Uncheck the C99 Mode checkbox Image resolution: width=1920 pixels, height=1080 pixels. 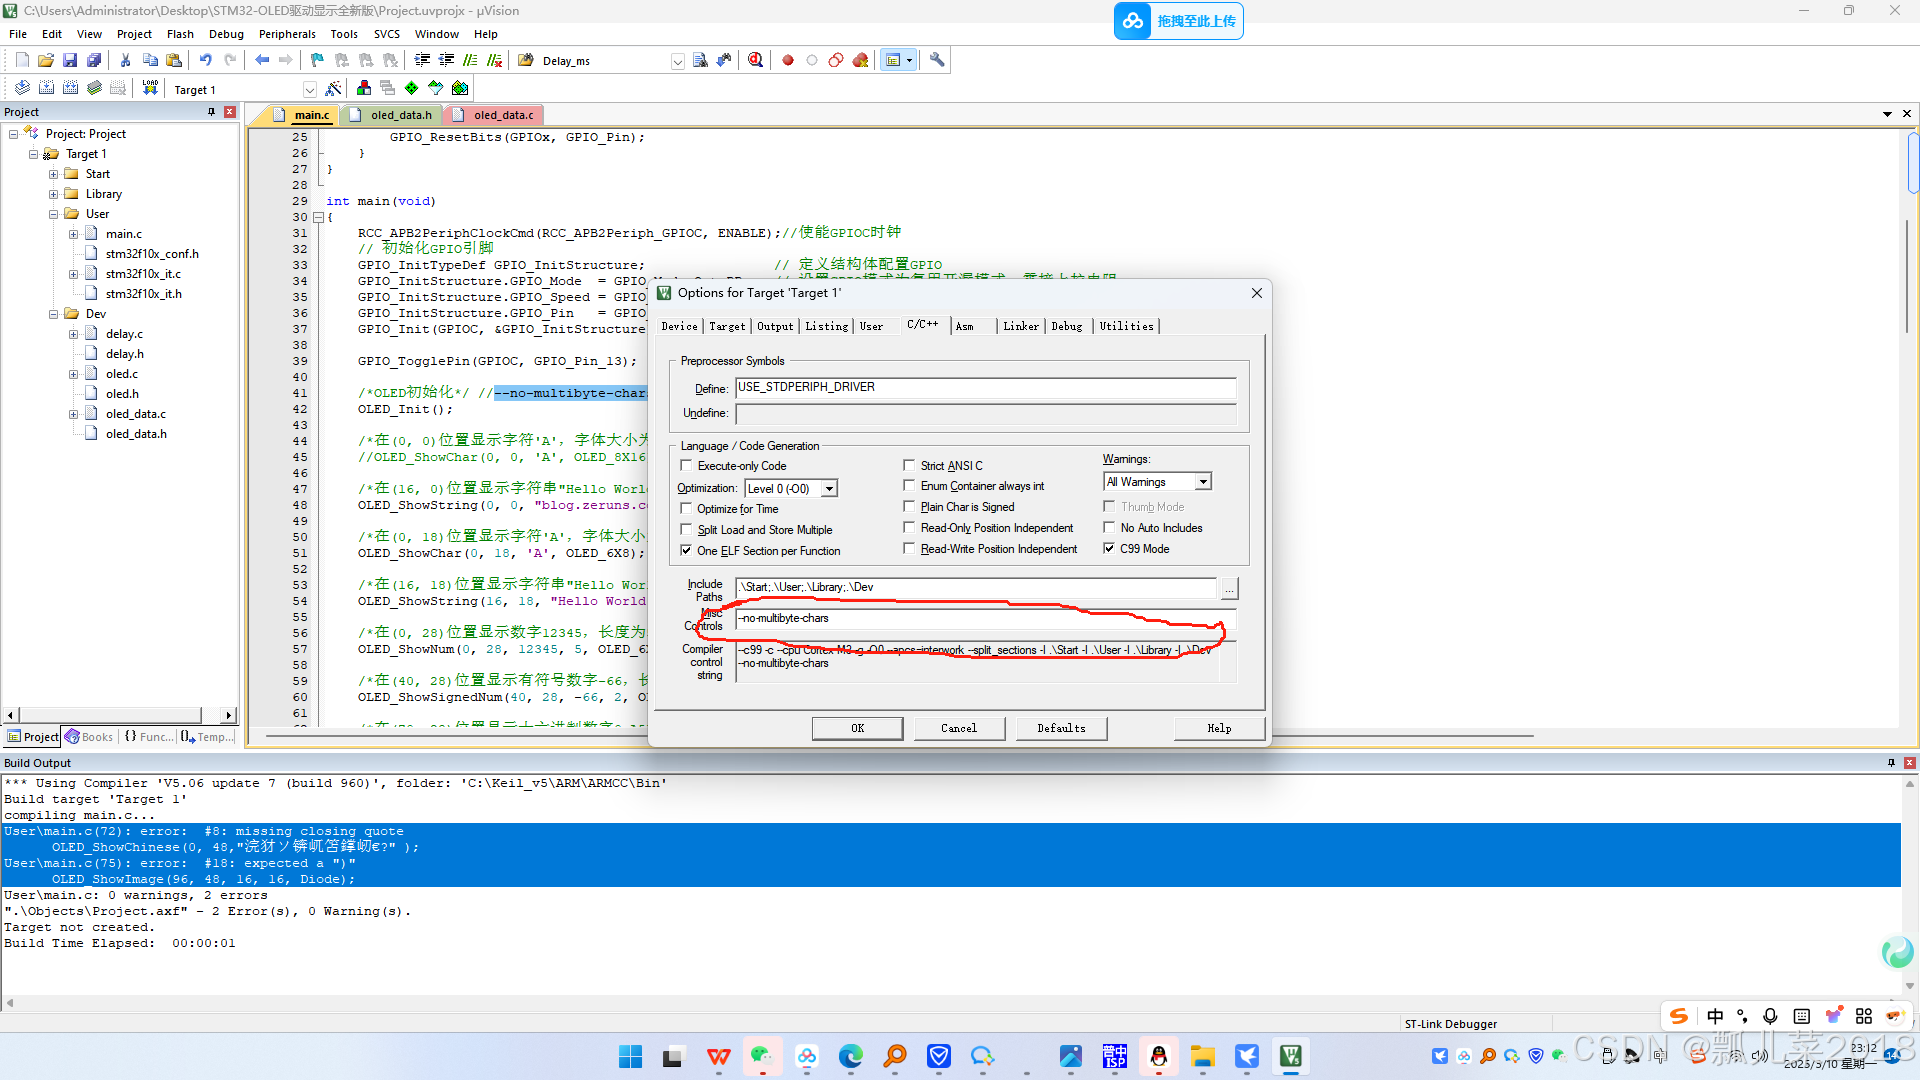(1109, 549)
